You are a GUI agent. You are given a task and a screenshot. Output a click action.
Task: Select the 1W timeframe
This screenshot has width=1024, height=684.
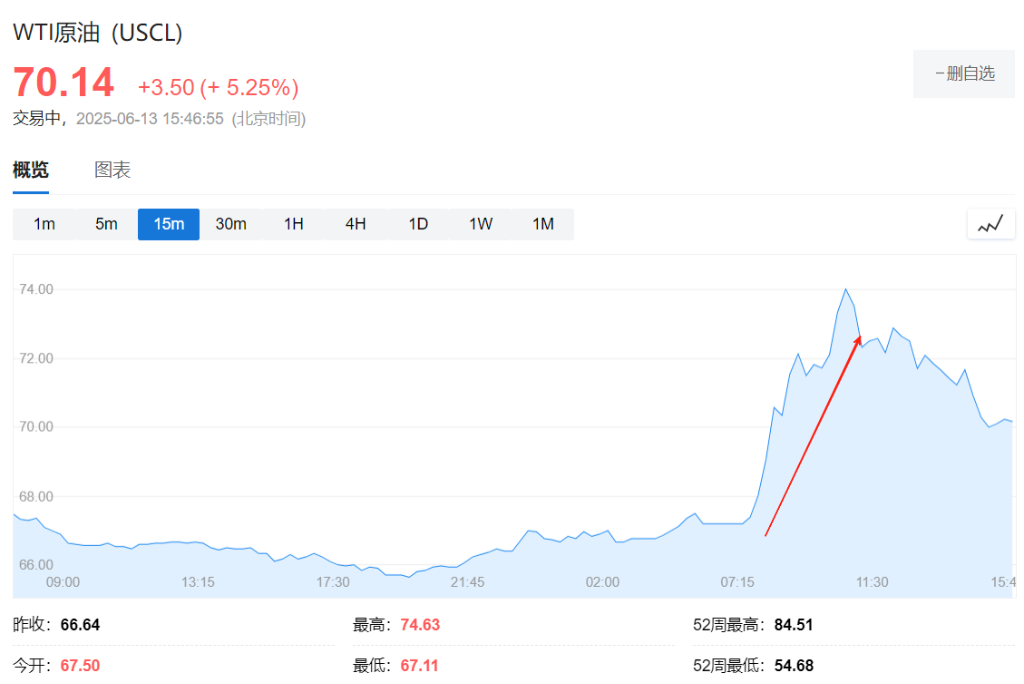480,224
